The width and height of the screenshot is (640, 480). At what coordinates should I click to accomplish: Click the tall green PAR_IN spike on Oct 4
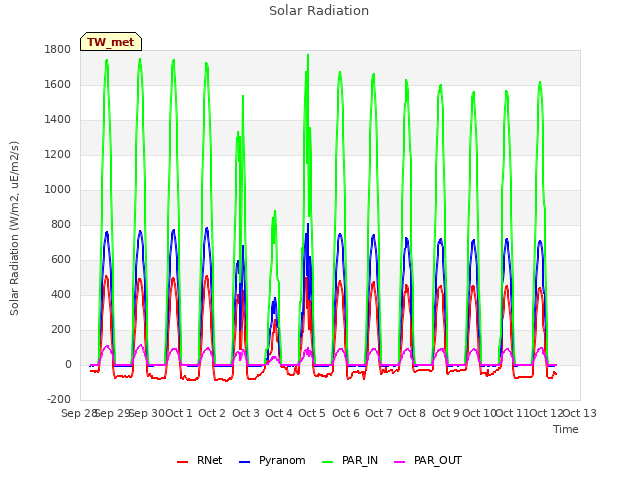tap(308, 57)
